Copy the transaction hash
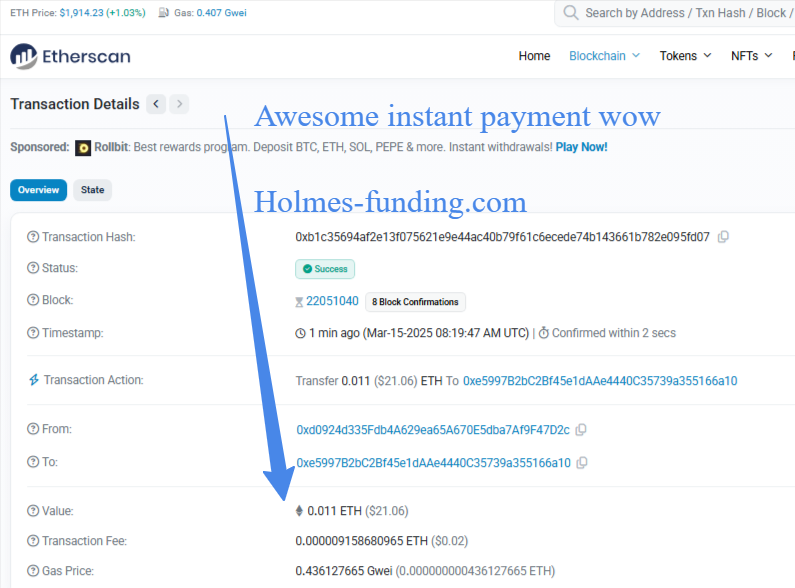The image size is (795, 588). [724, 237]
